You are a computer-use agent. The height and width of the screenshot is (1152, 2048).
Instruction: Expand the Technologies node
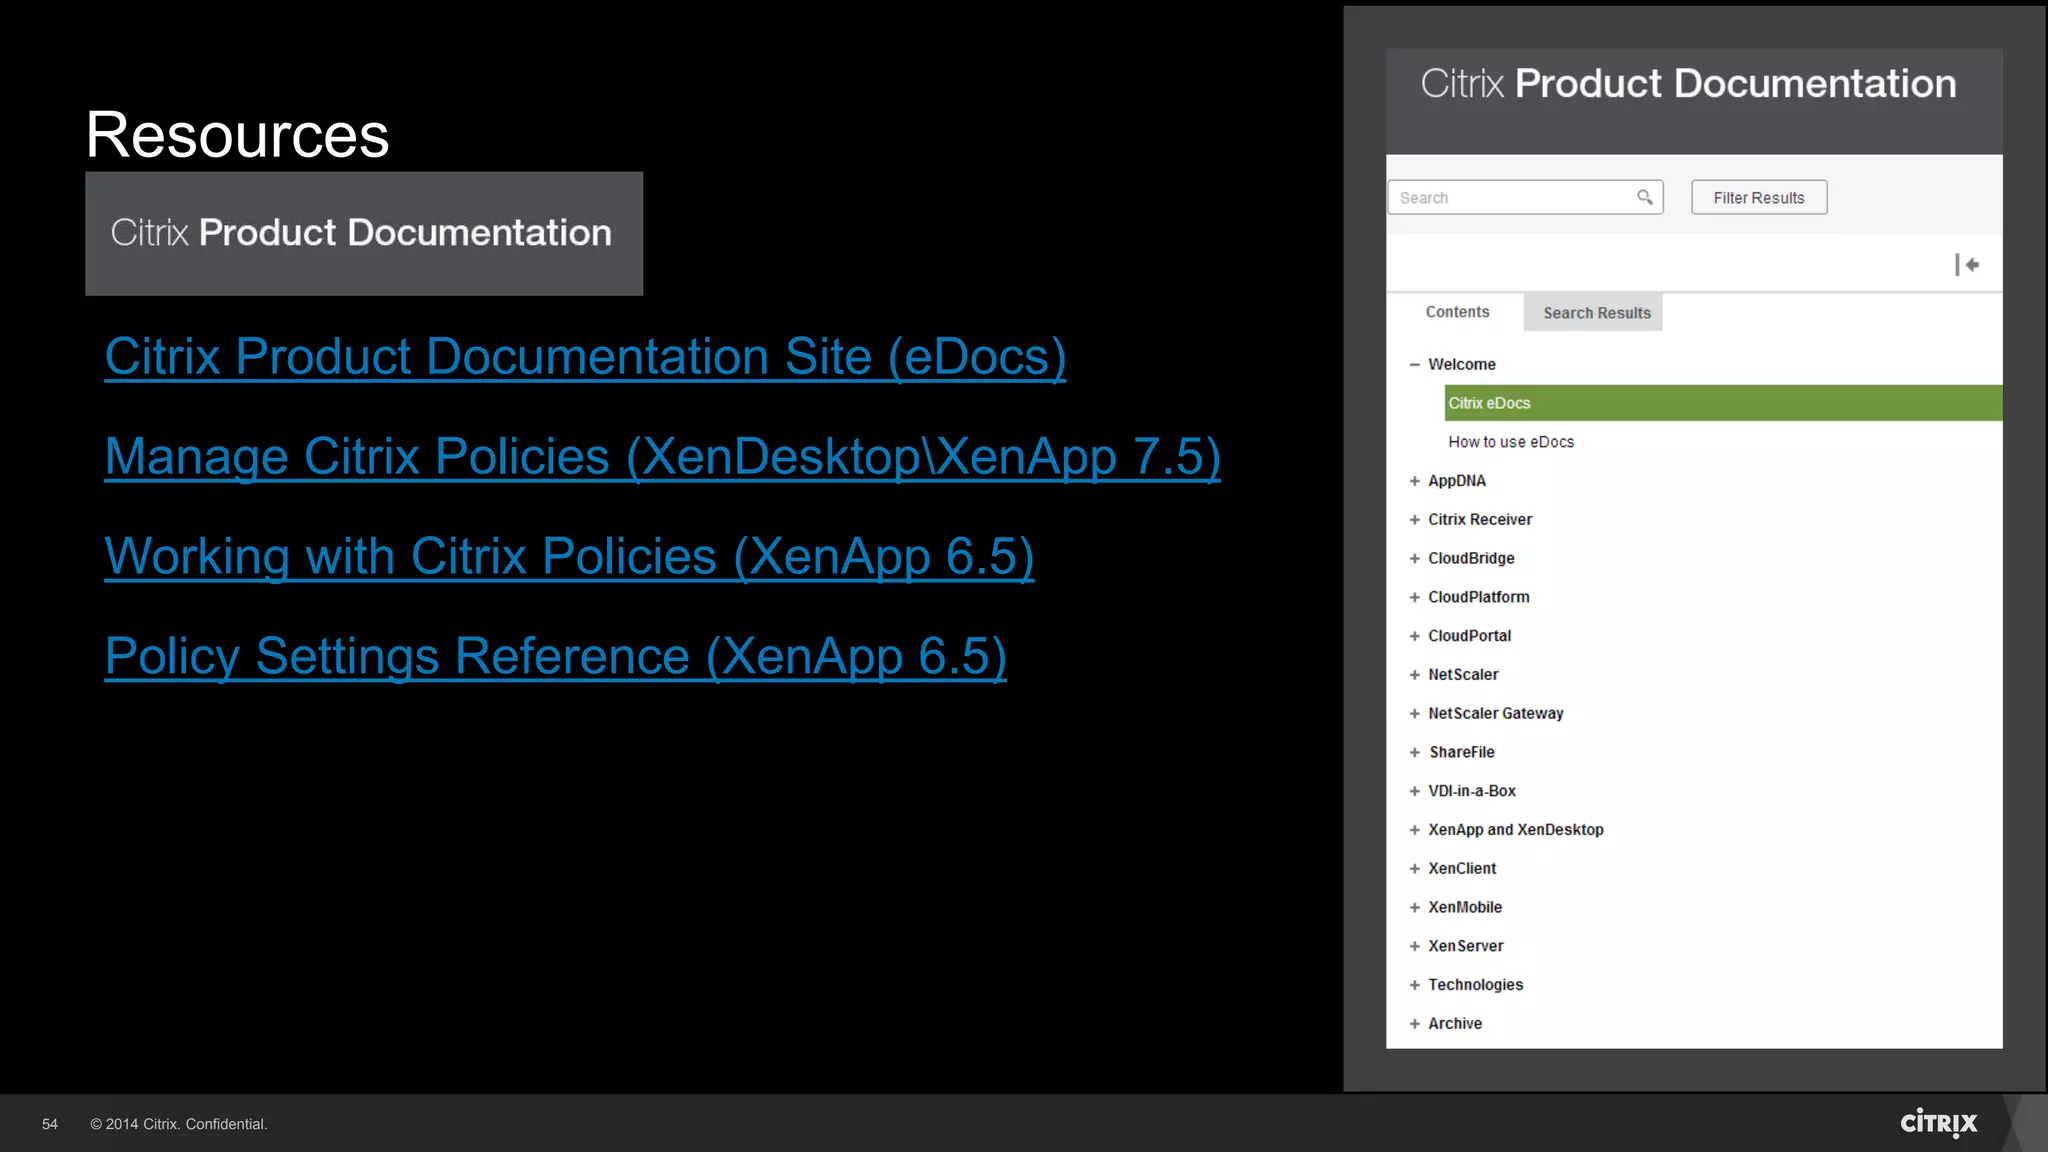[x=1414, y=985]
